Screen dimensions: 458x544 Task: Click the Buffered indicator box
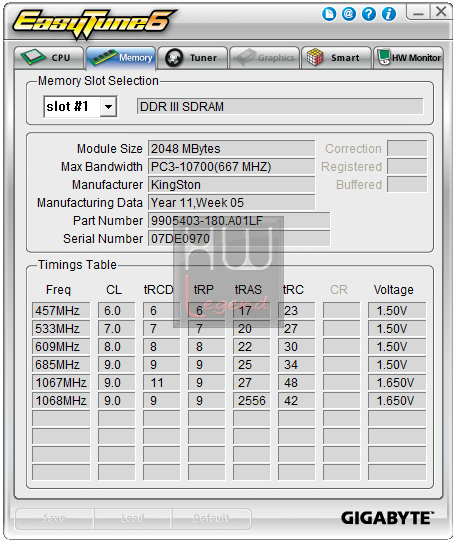(407, 185)
